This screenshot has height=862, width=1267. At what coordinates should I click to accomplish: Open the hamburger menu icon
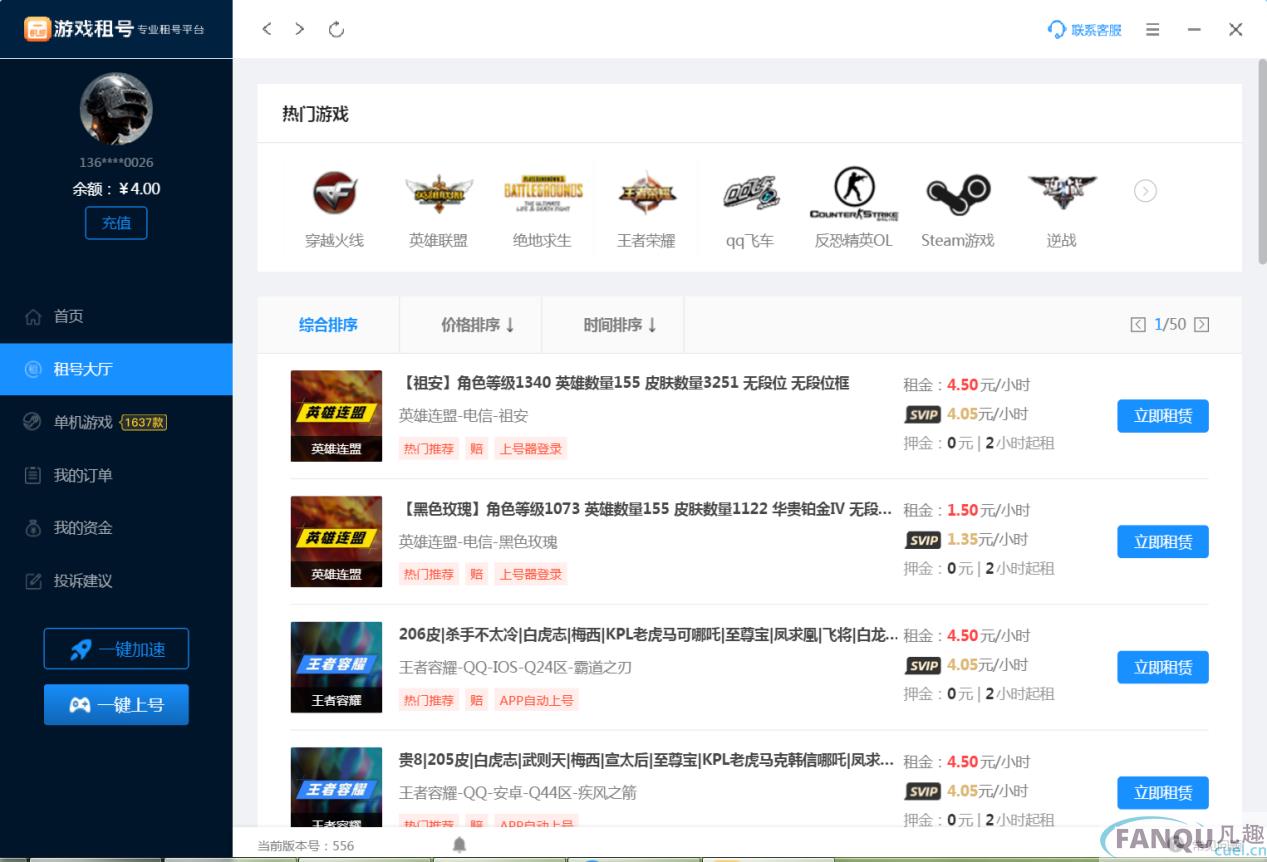(x=1153, y=30)
